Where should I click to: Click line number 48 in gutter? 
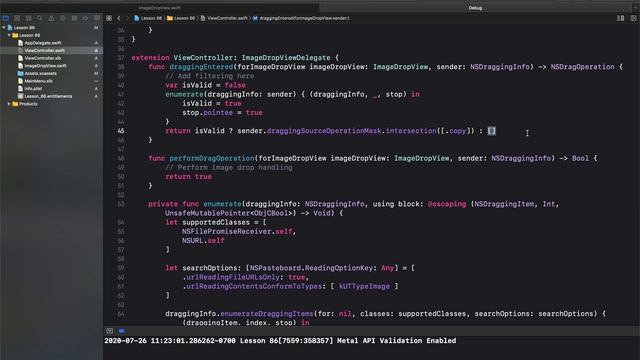coord(121,158)
